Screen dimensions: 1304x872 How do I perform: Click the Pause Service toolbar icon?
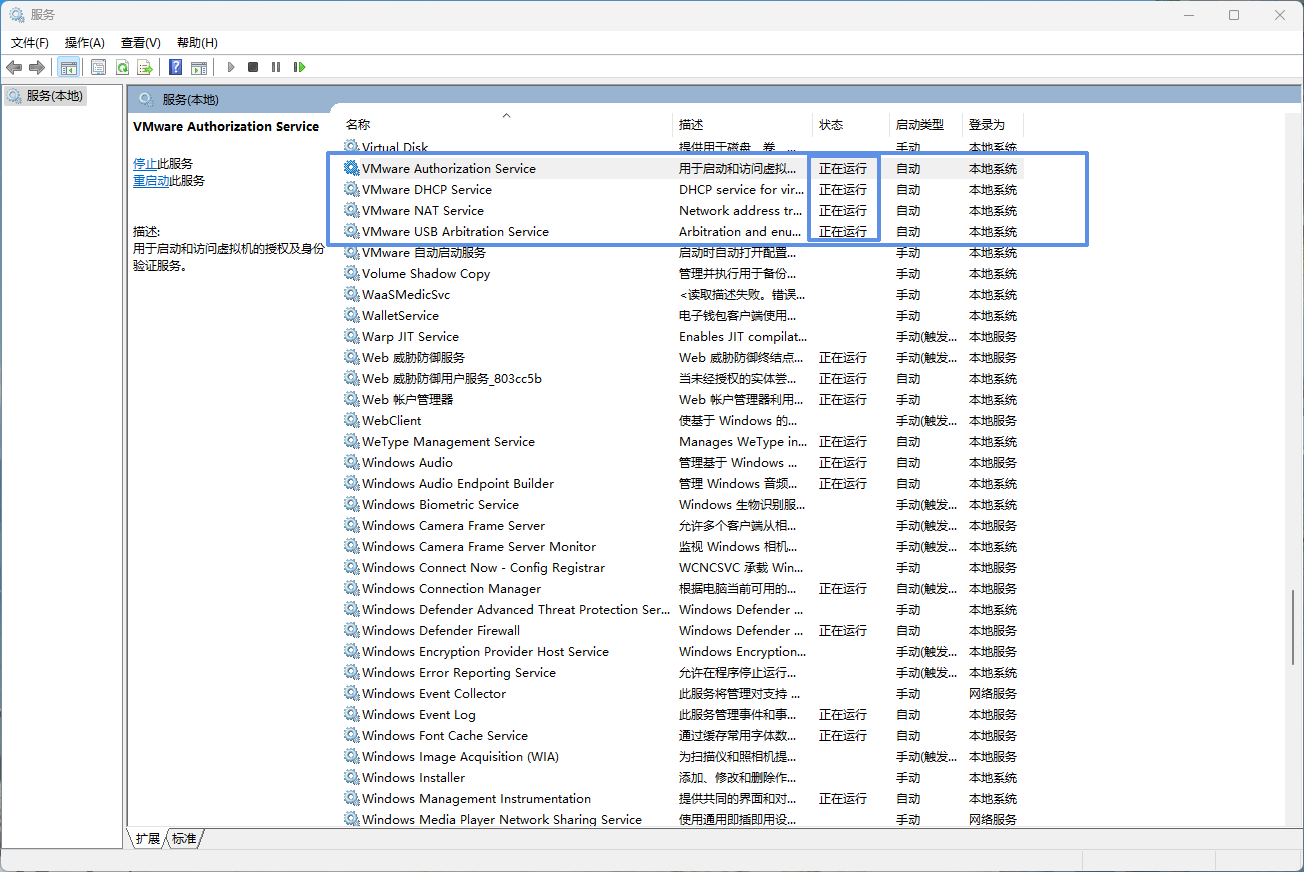[276, 67]
